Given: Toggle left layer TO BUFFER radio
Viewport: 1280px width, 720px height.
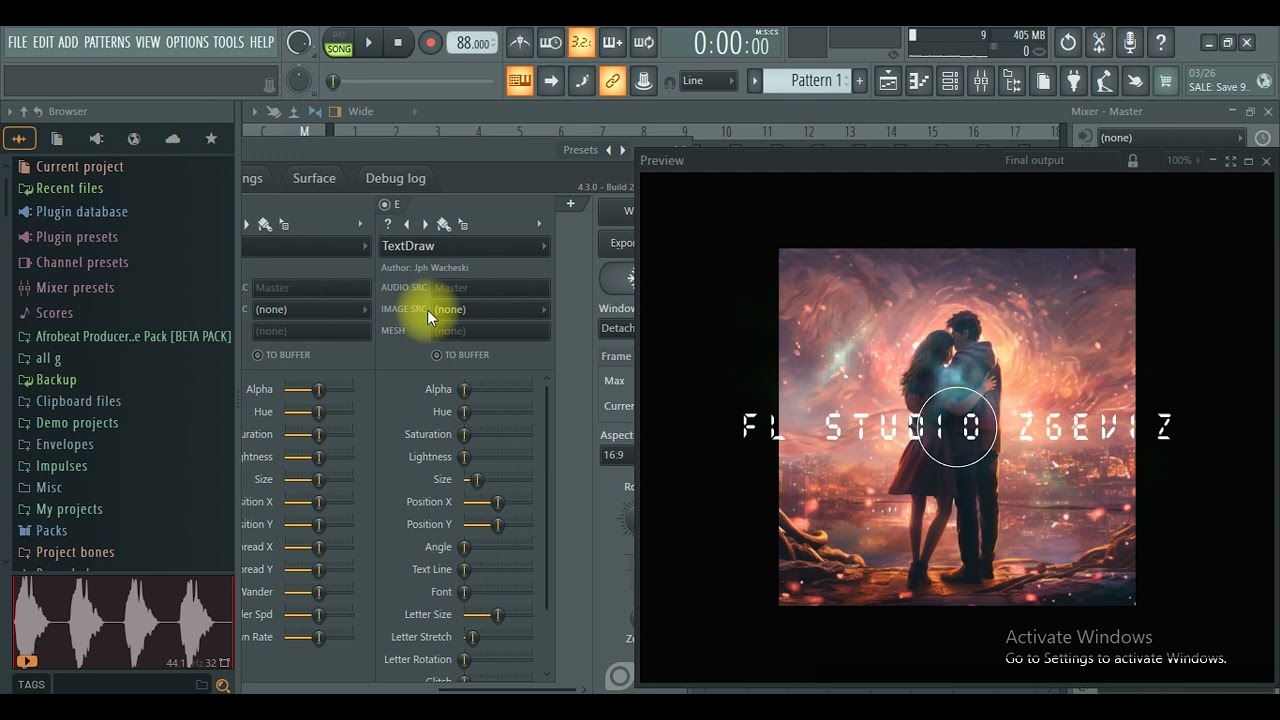Looking at the screenshot, I should click(257, 355).
